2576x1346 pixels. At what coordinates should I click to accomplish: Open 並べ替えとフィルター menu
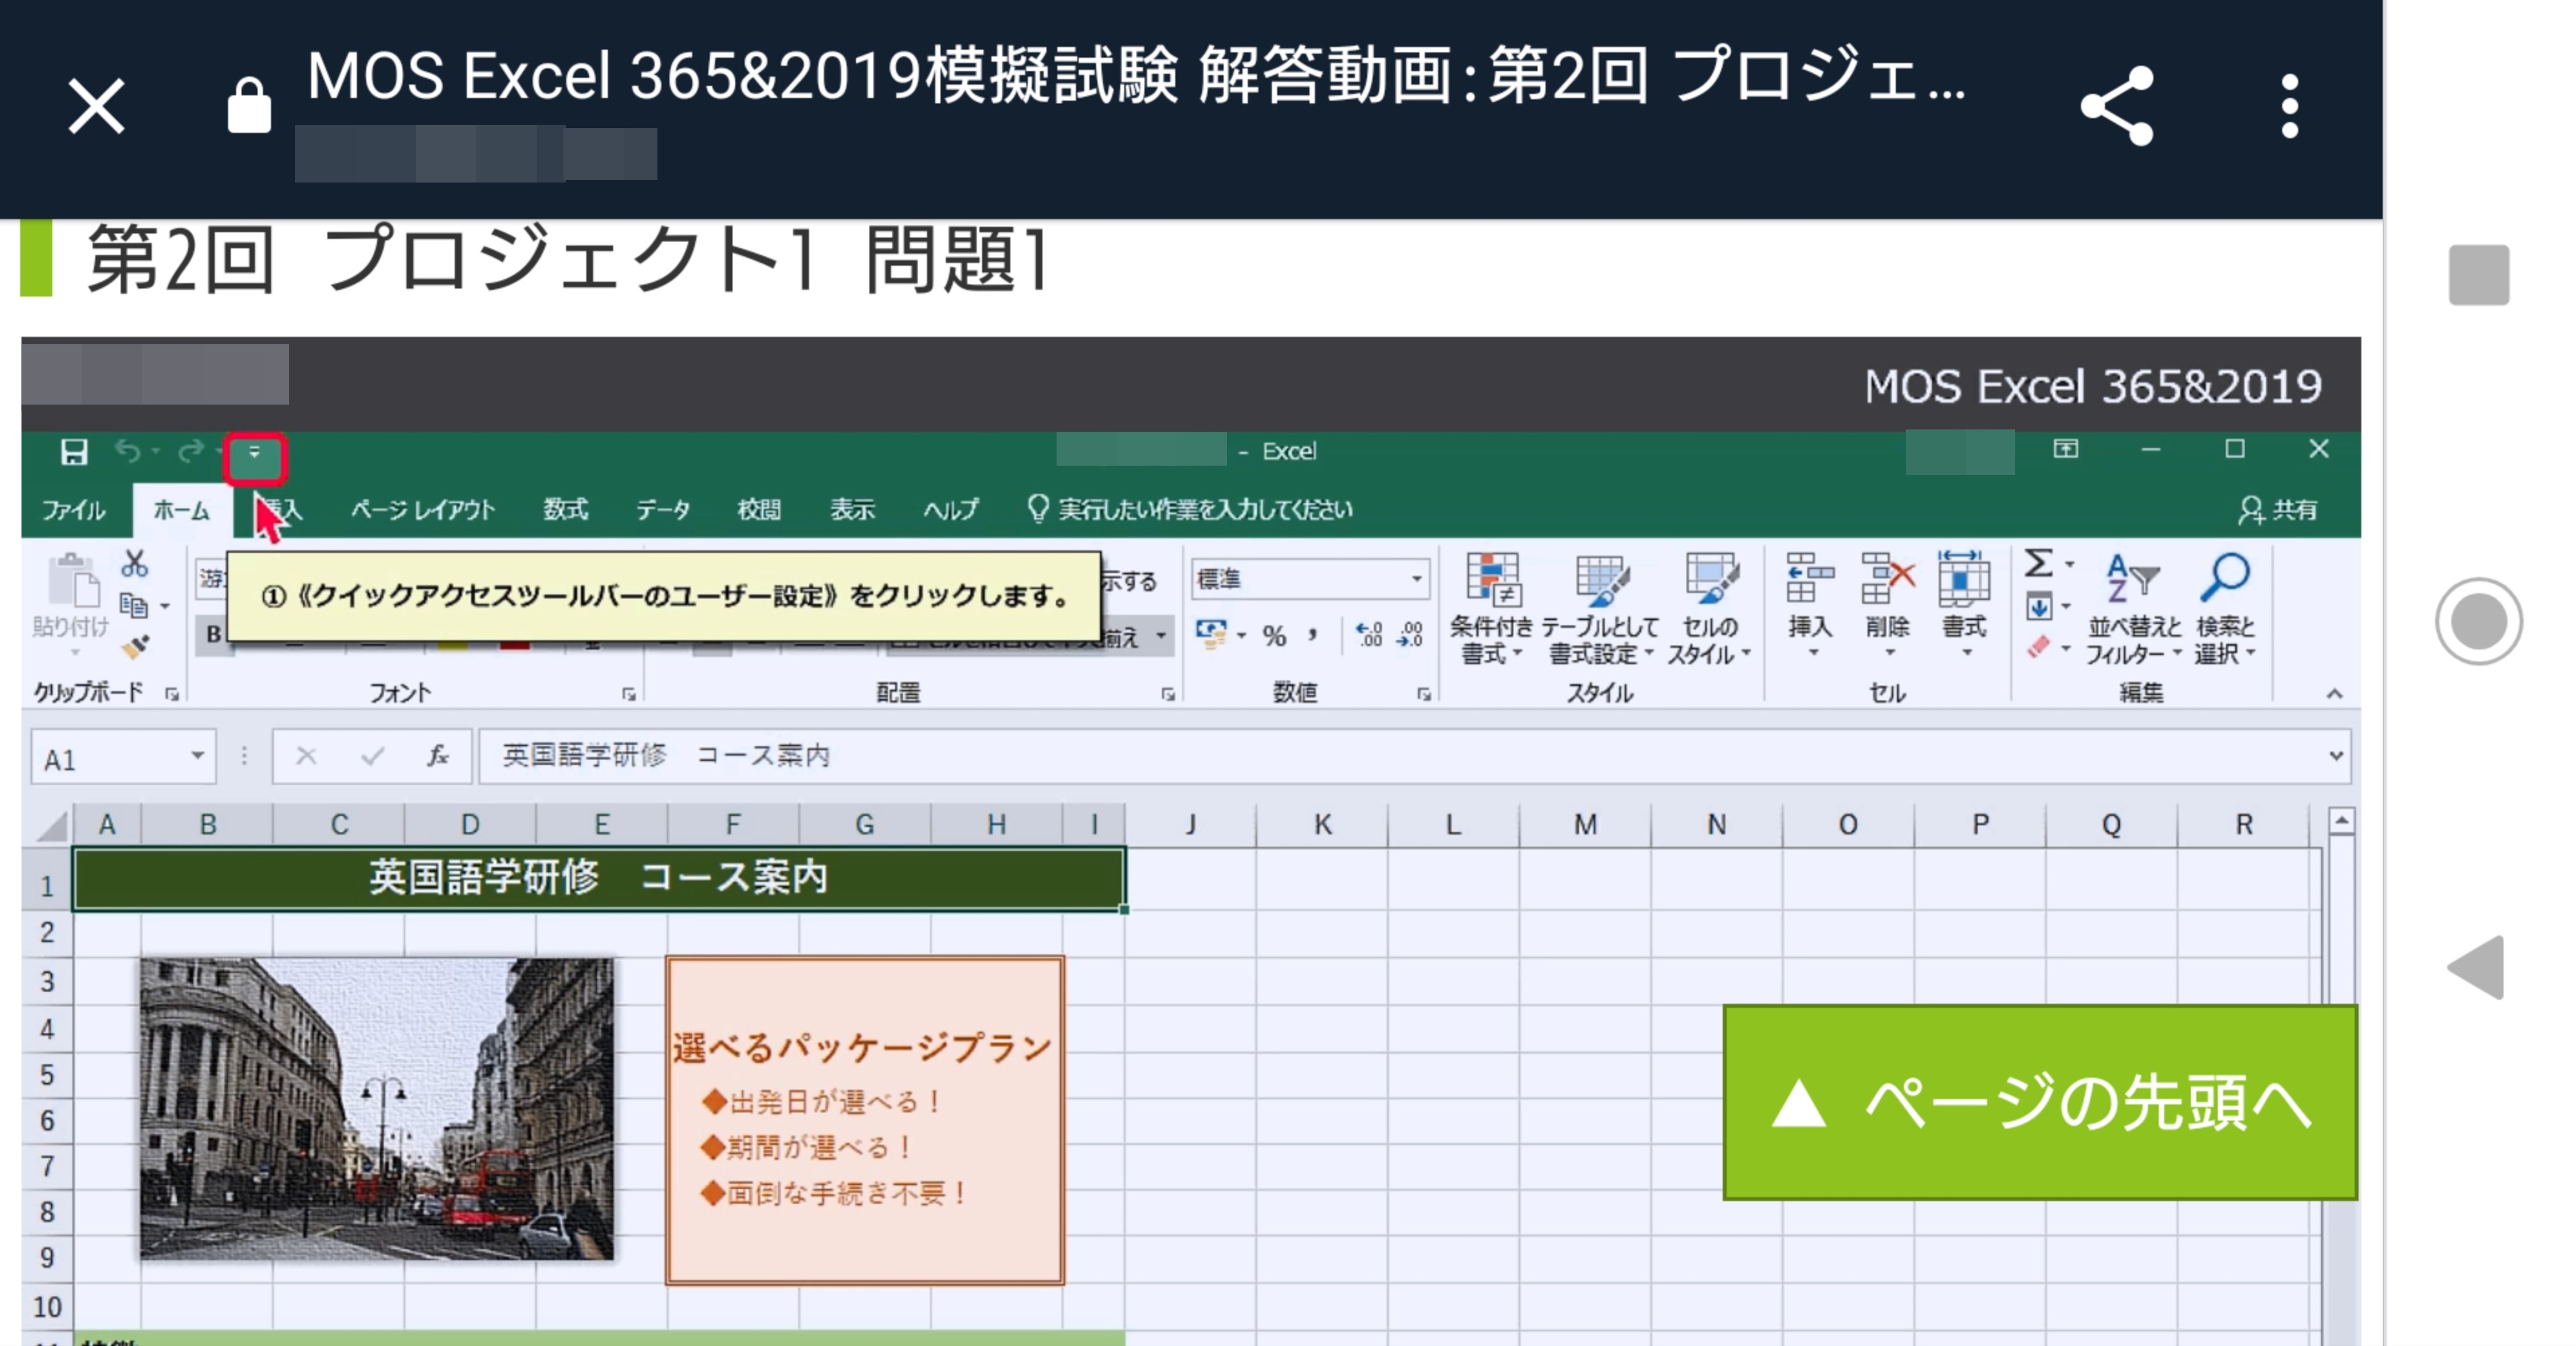[2134, 608]
